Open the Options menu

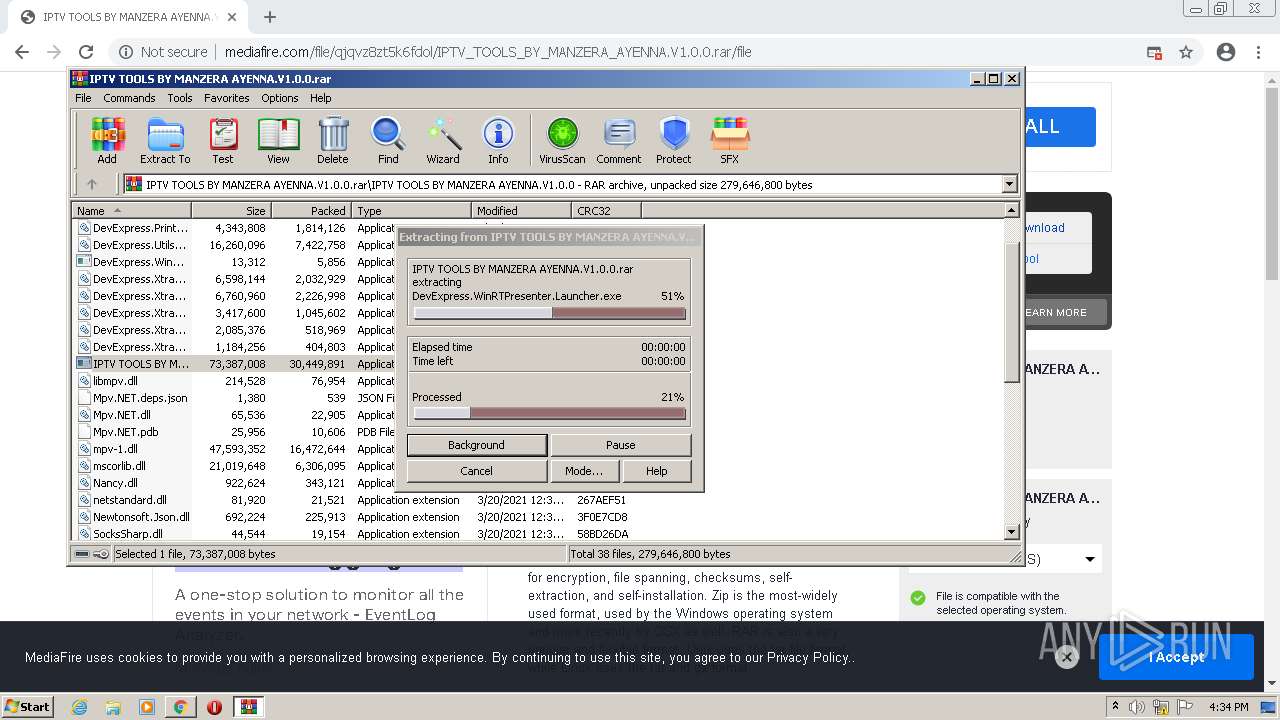[280, 98]
